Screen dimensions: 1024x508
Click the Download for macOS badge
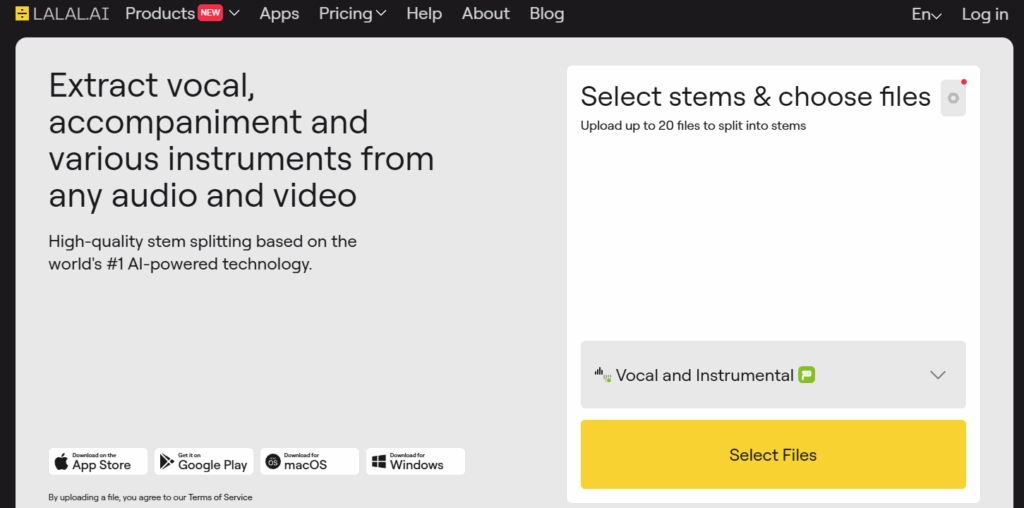click(310, 461)
